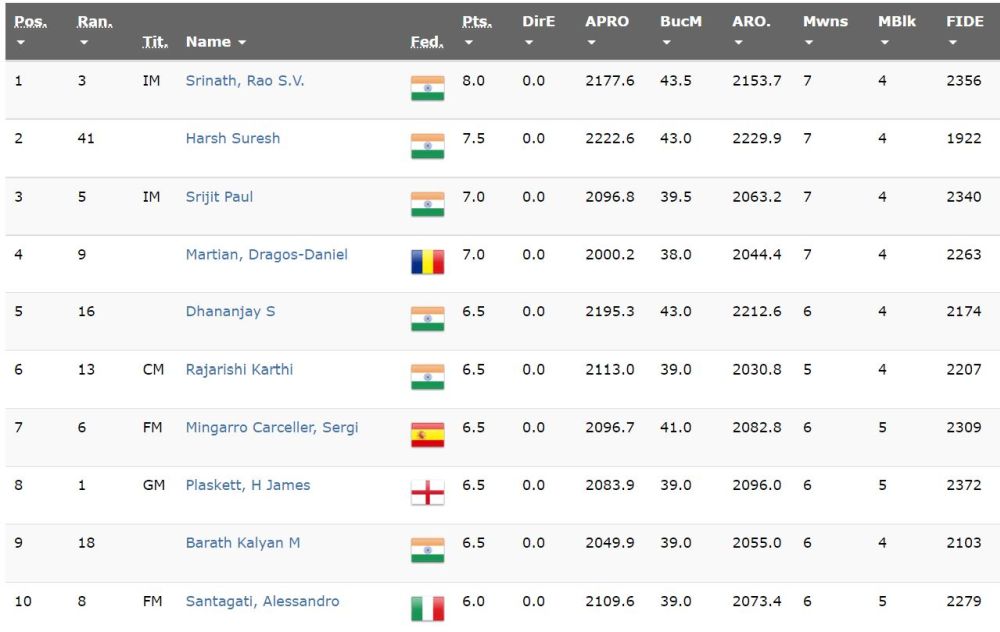This screenshot has height=632, width=1000.
Task: Click the England flag beside Plaskett, H James
Action: (427, 492)
